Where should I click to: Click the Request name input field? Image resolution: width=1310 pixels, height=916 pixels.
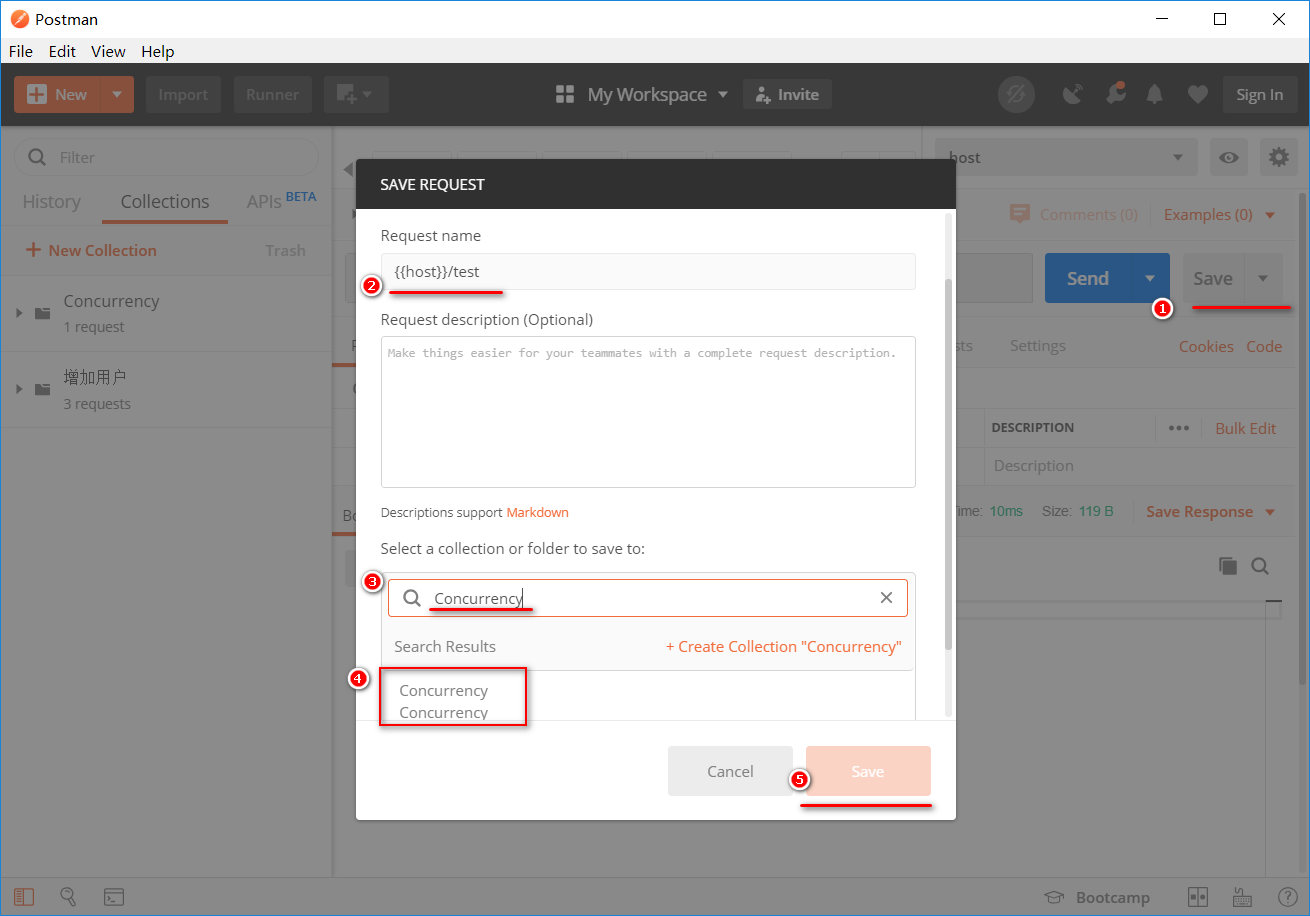tap(648, 271)
